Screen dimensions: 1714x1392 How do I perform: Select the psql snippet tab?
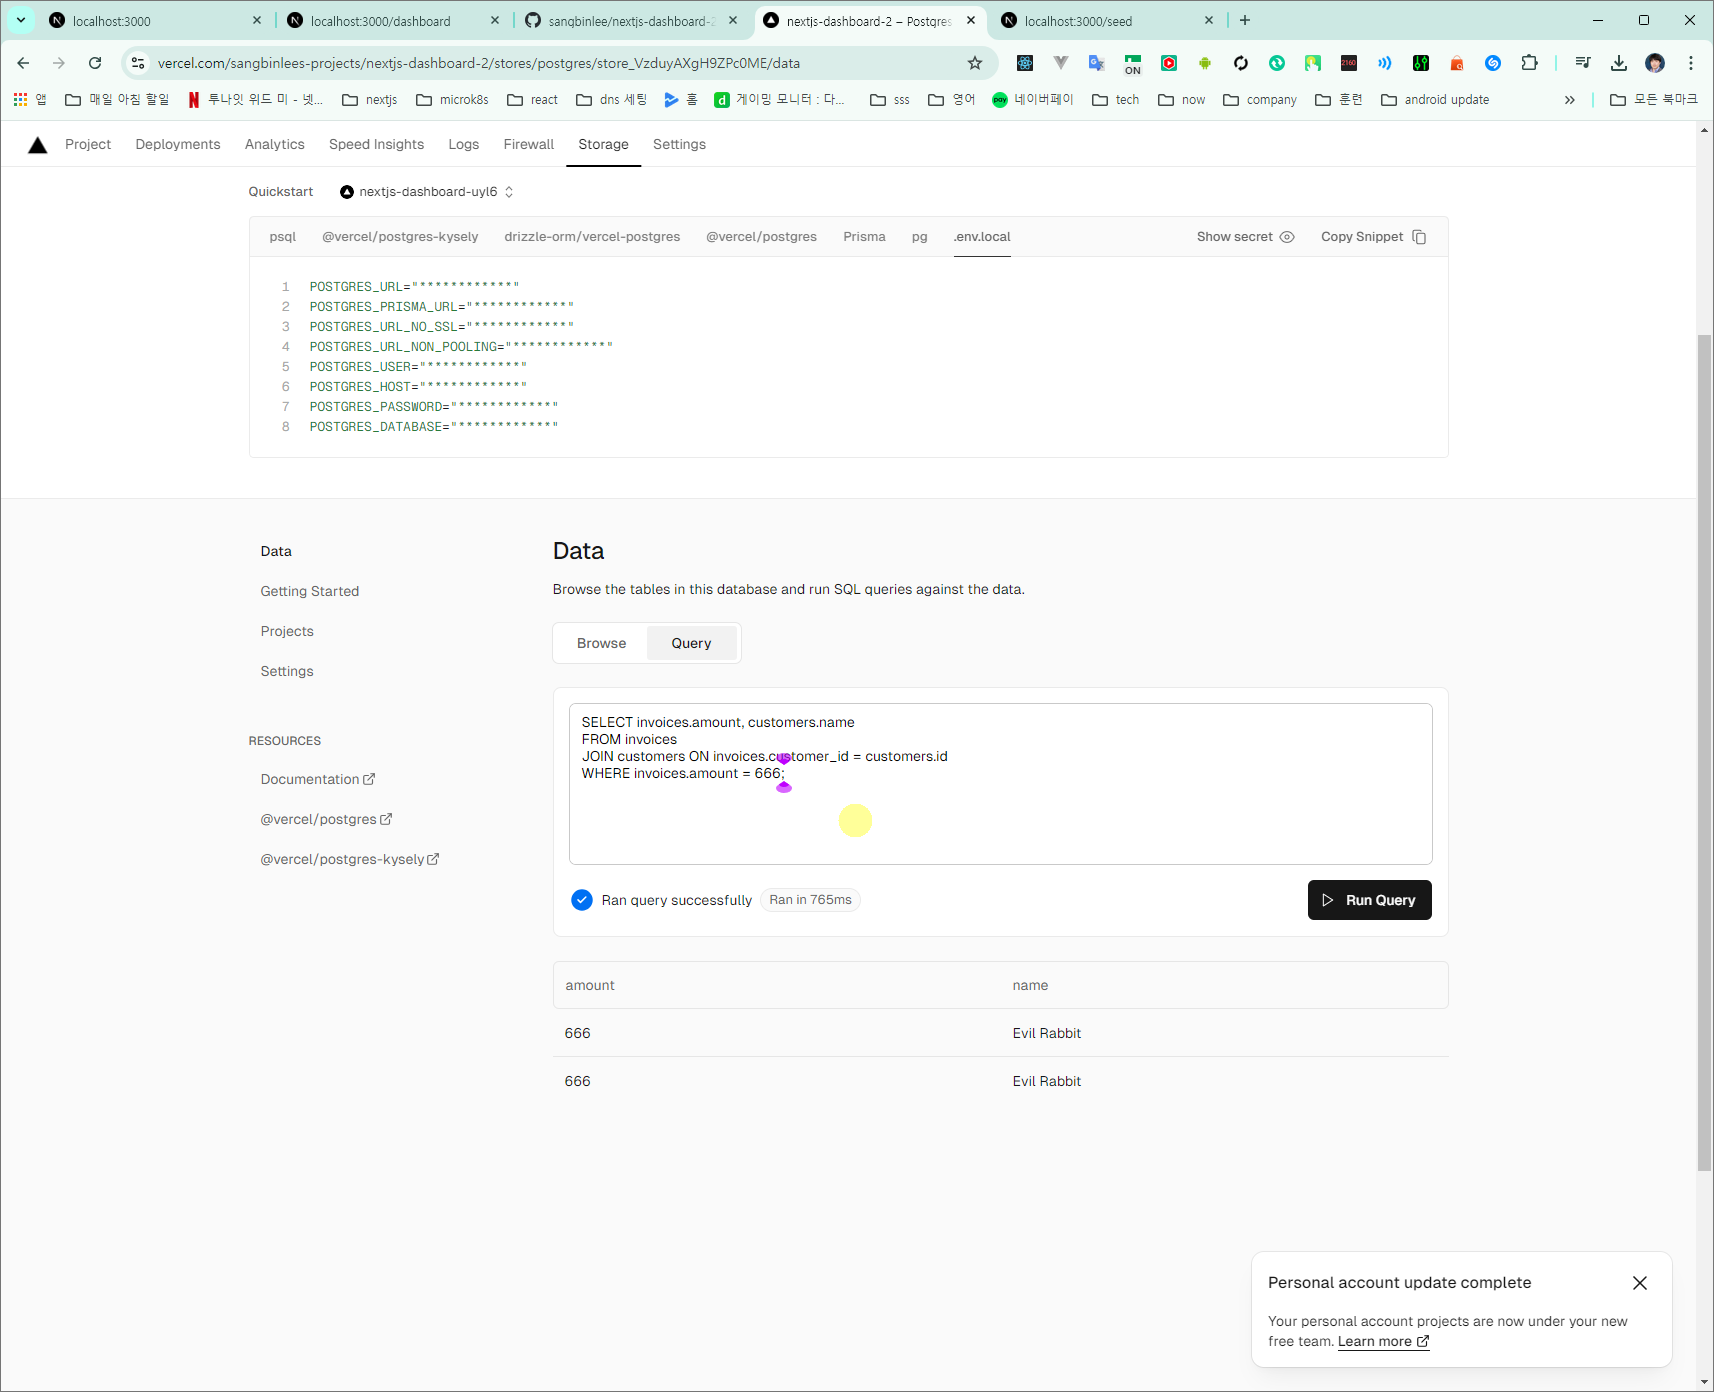283,237
